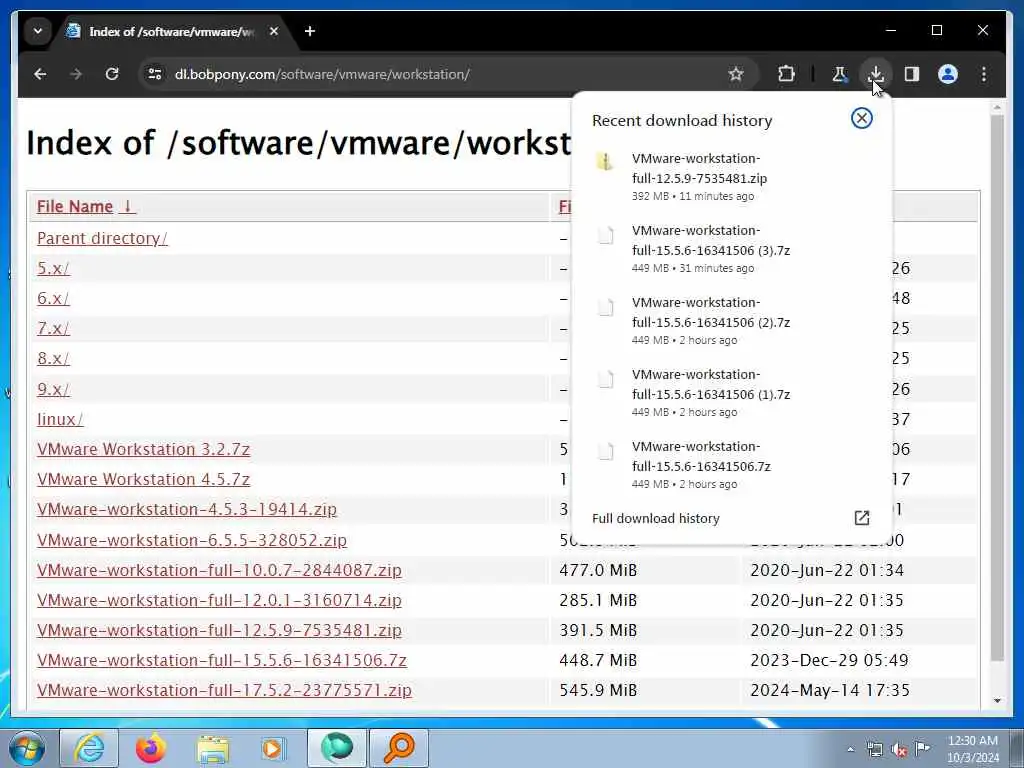Open Chrome three-dot menu

984,74
